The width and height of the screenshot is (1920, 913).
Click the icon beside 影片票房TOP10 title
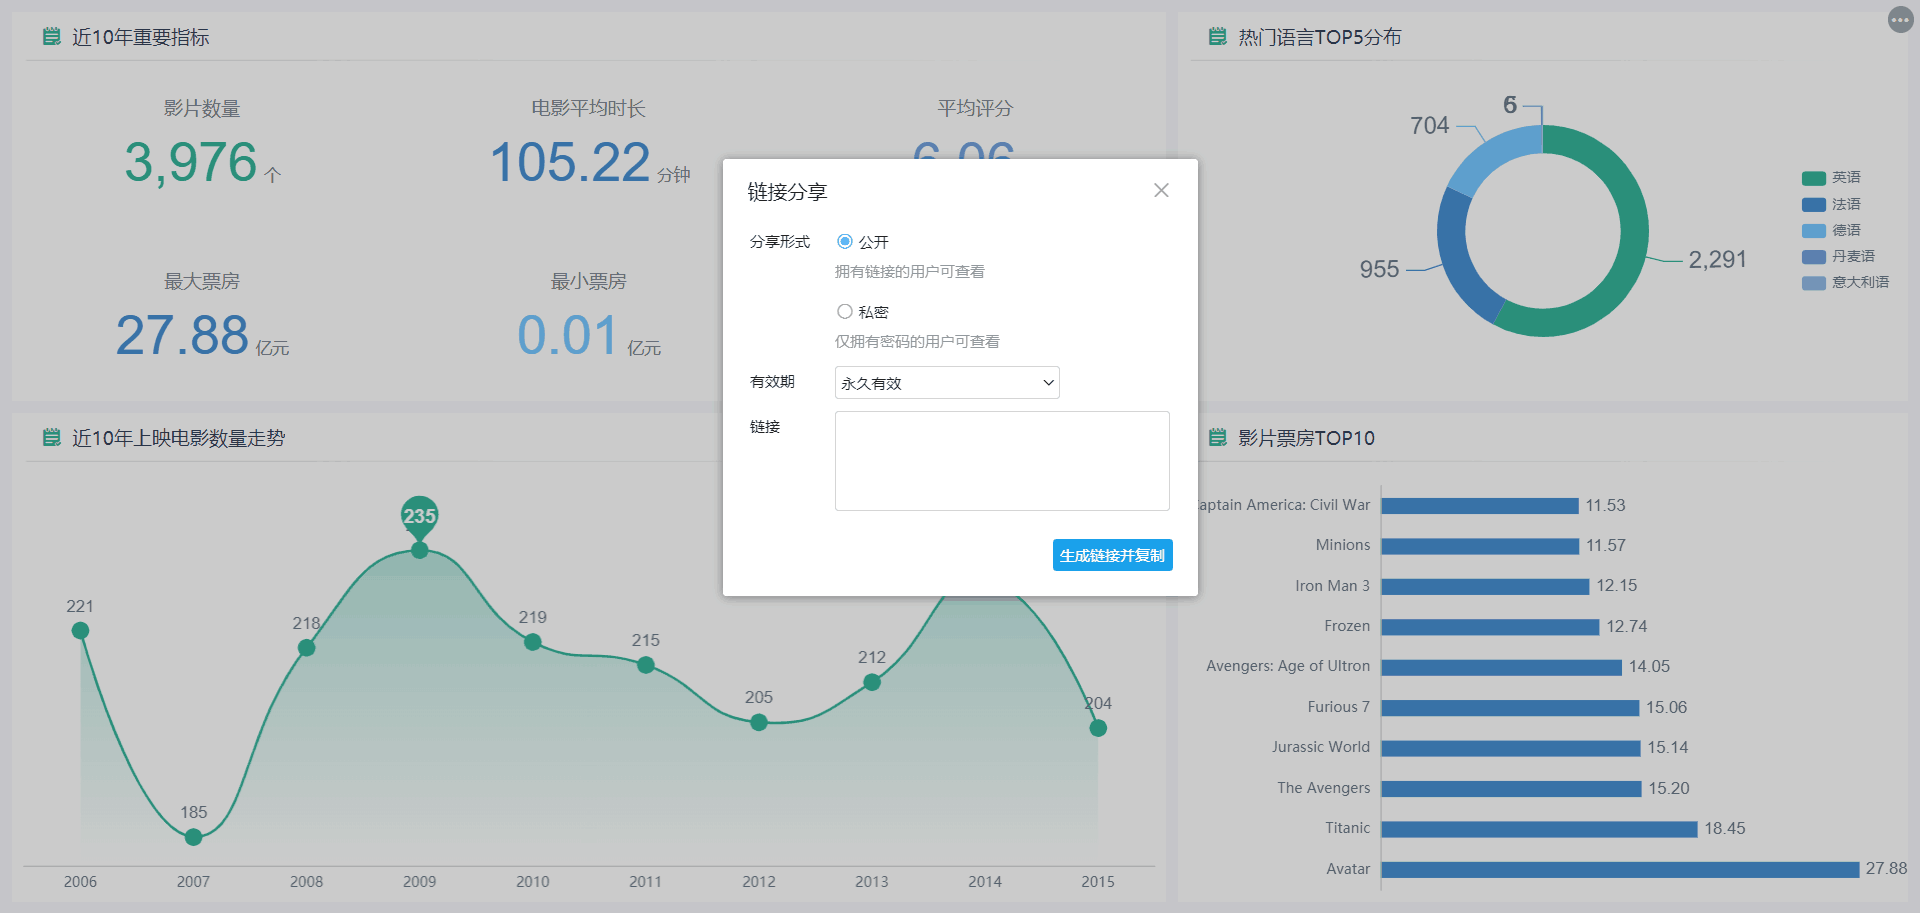[1217, 438]
